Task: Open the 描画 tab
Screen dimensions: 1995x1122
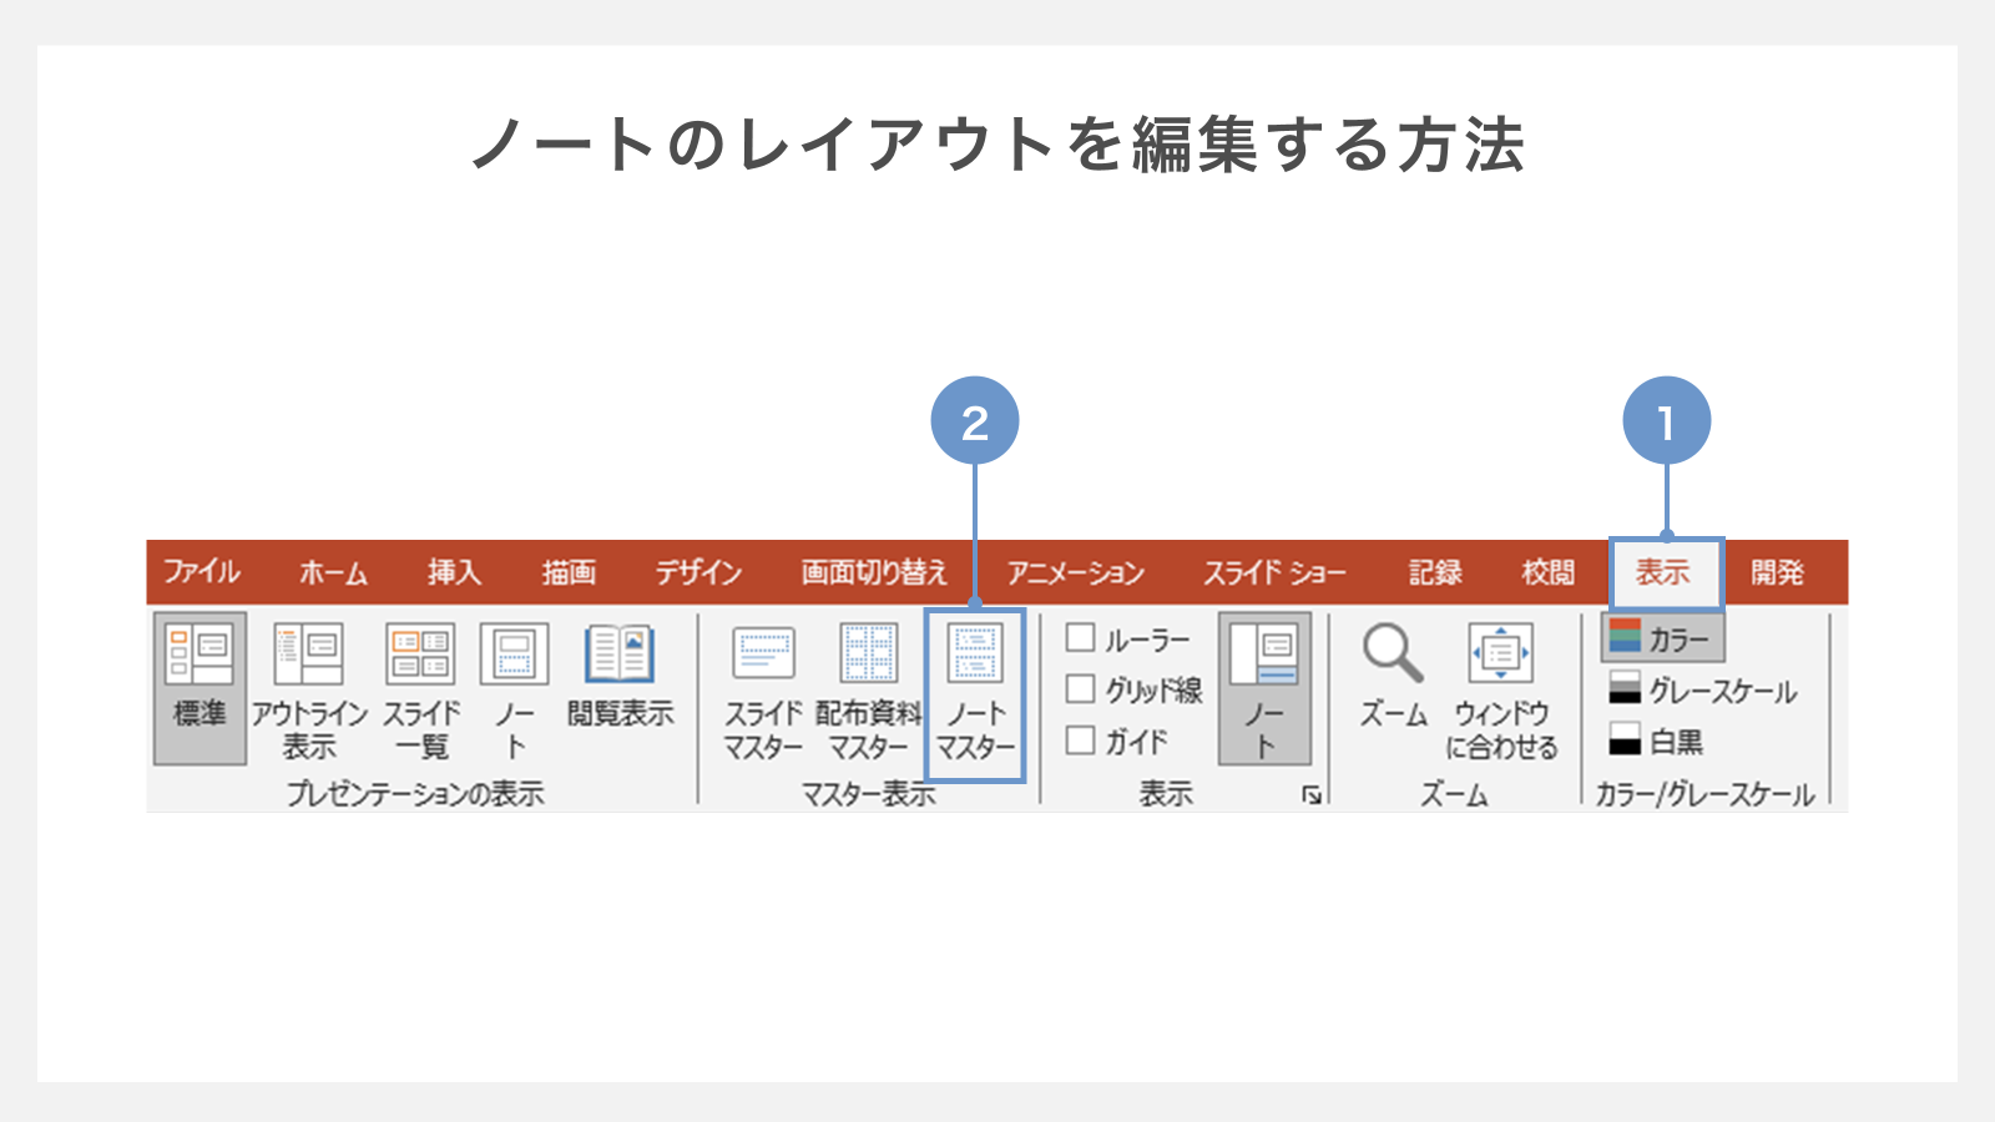Action: tap(569, 572)
